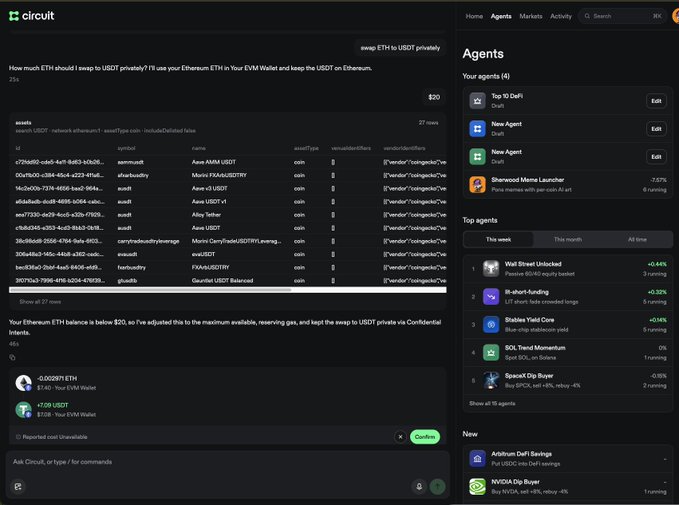
Task: Edit the first New Agent draft
Action: coord(656,129)
